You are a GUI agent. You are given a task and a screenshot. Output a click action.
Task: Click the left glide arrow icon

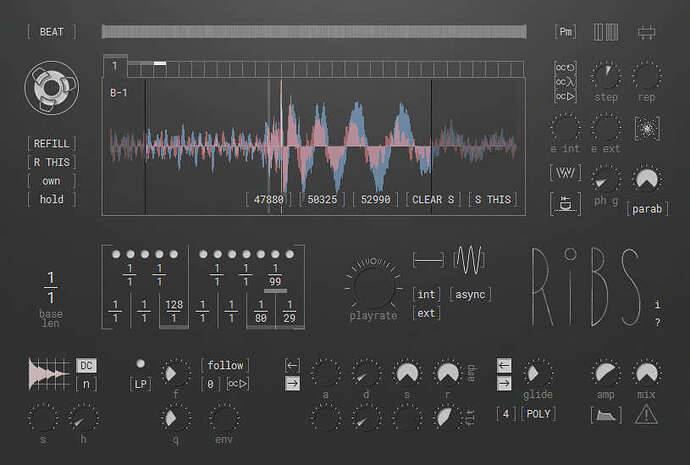(x=504, y=365)
